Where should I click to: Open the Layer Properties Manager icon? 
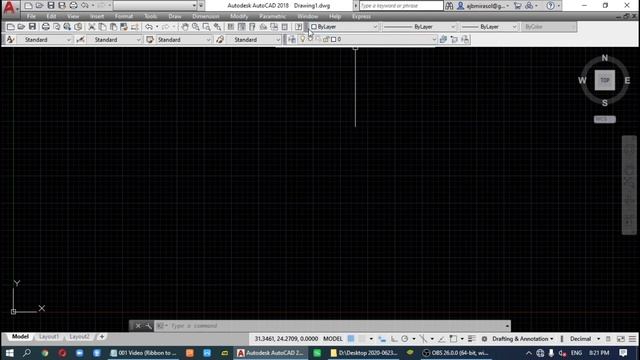(x=291, y=40)
